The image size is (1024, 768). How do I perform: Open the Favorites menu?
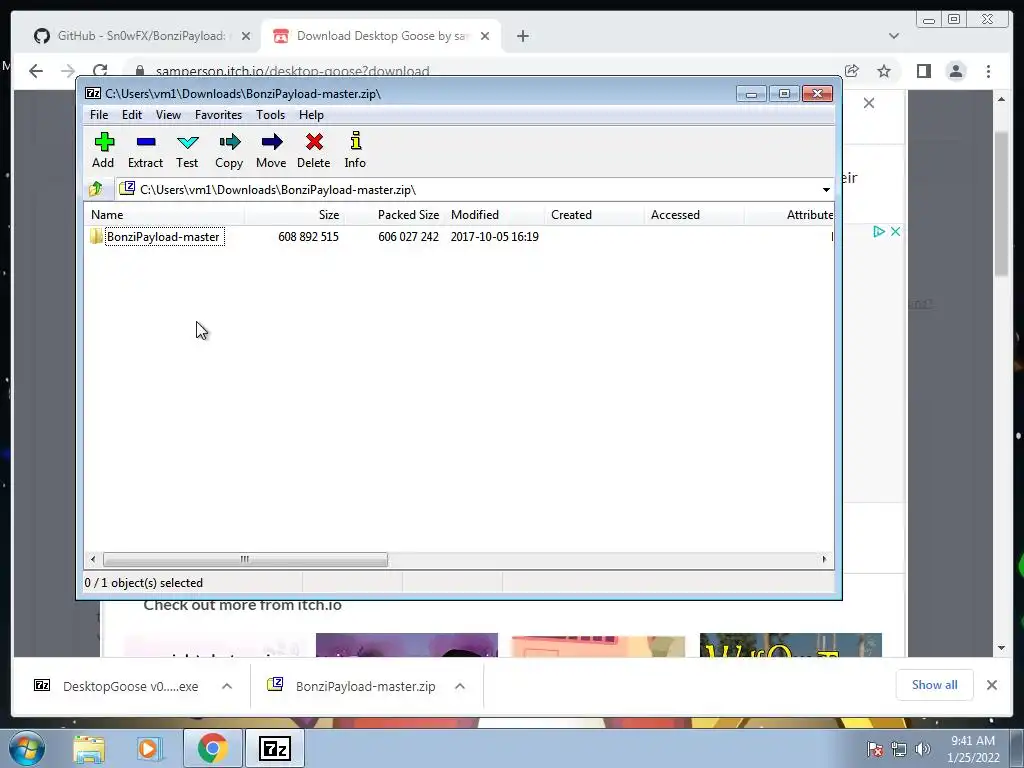tap(218, 115)
